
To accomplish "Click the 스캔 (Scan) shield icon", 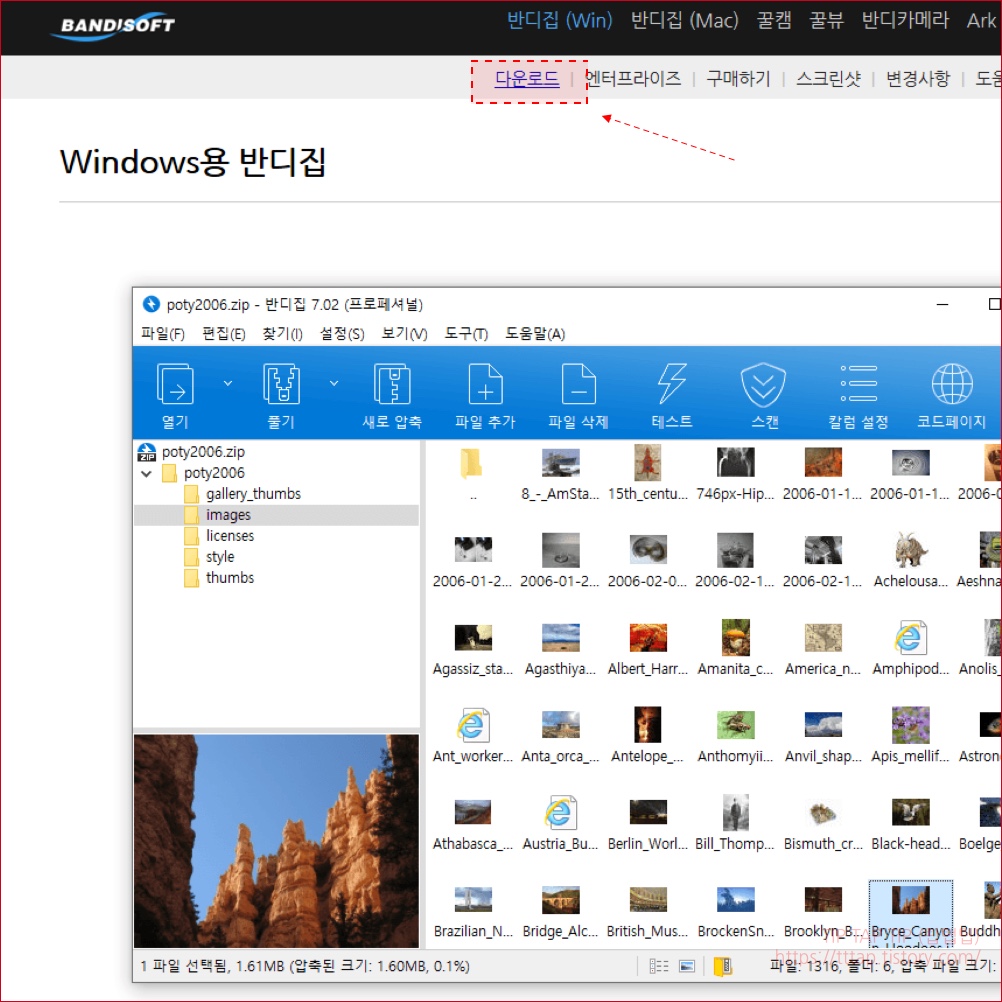I will click(763, 385).
